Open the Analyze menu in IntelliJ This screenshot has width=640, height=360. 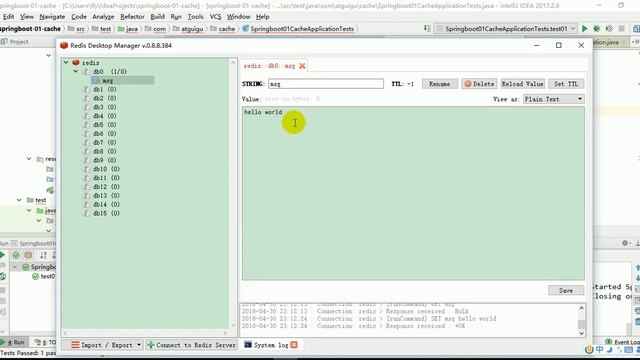tap(103, 17)
